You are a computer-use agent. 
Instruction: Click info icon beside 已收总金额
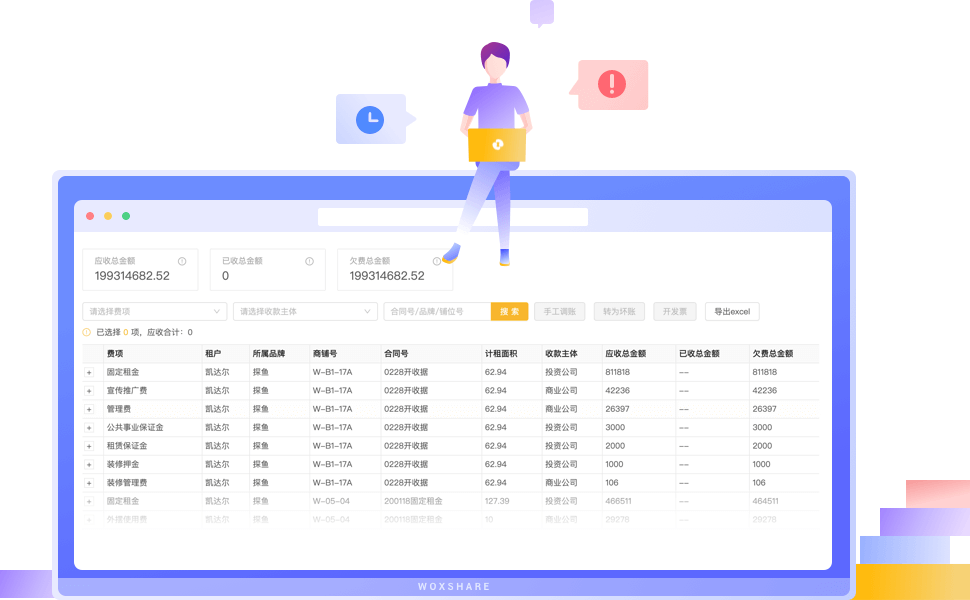coord(309,261)
